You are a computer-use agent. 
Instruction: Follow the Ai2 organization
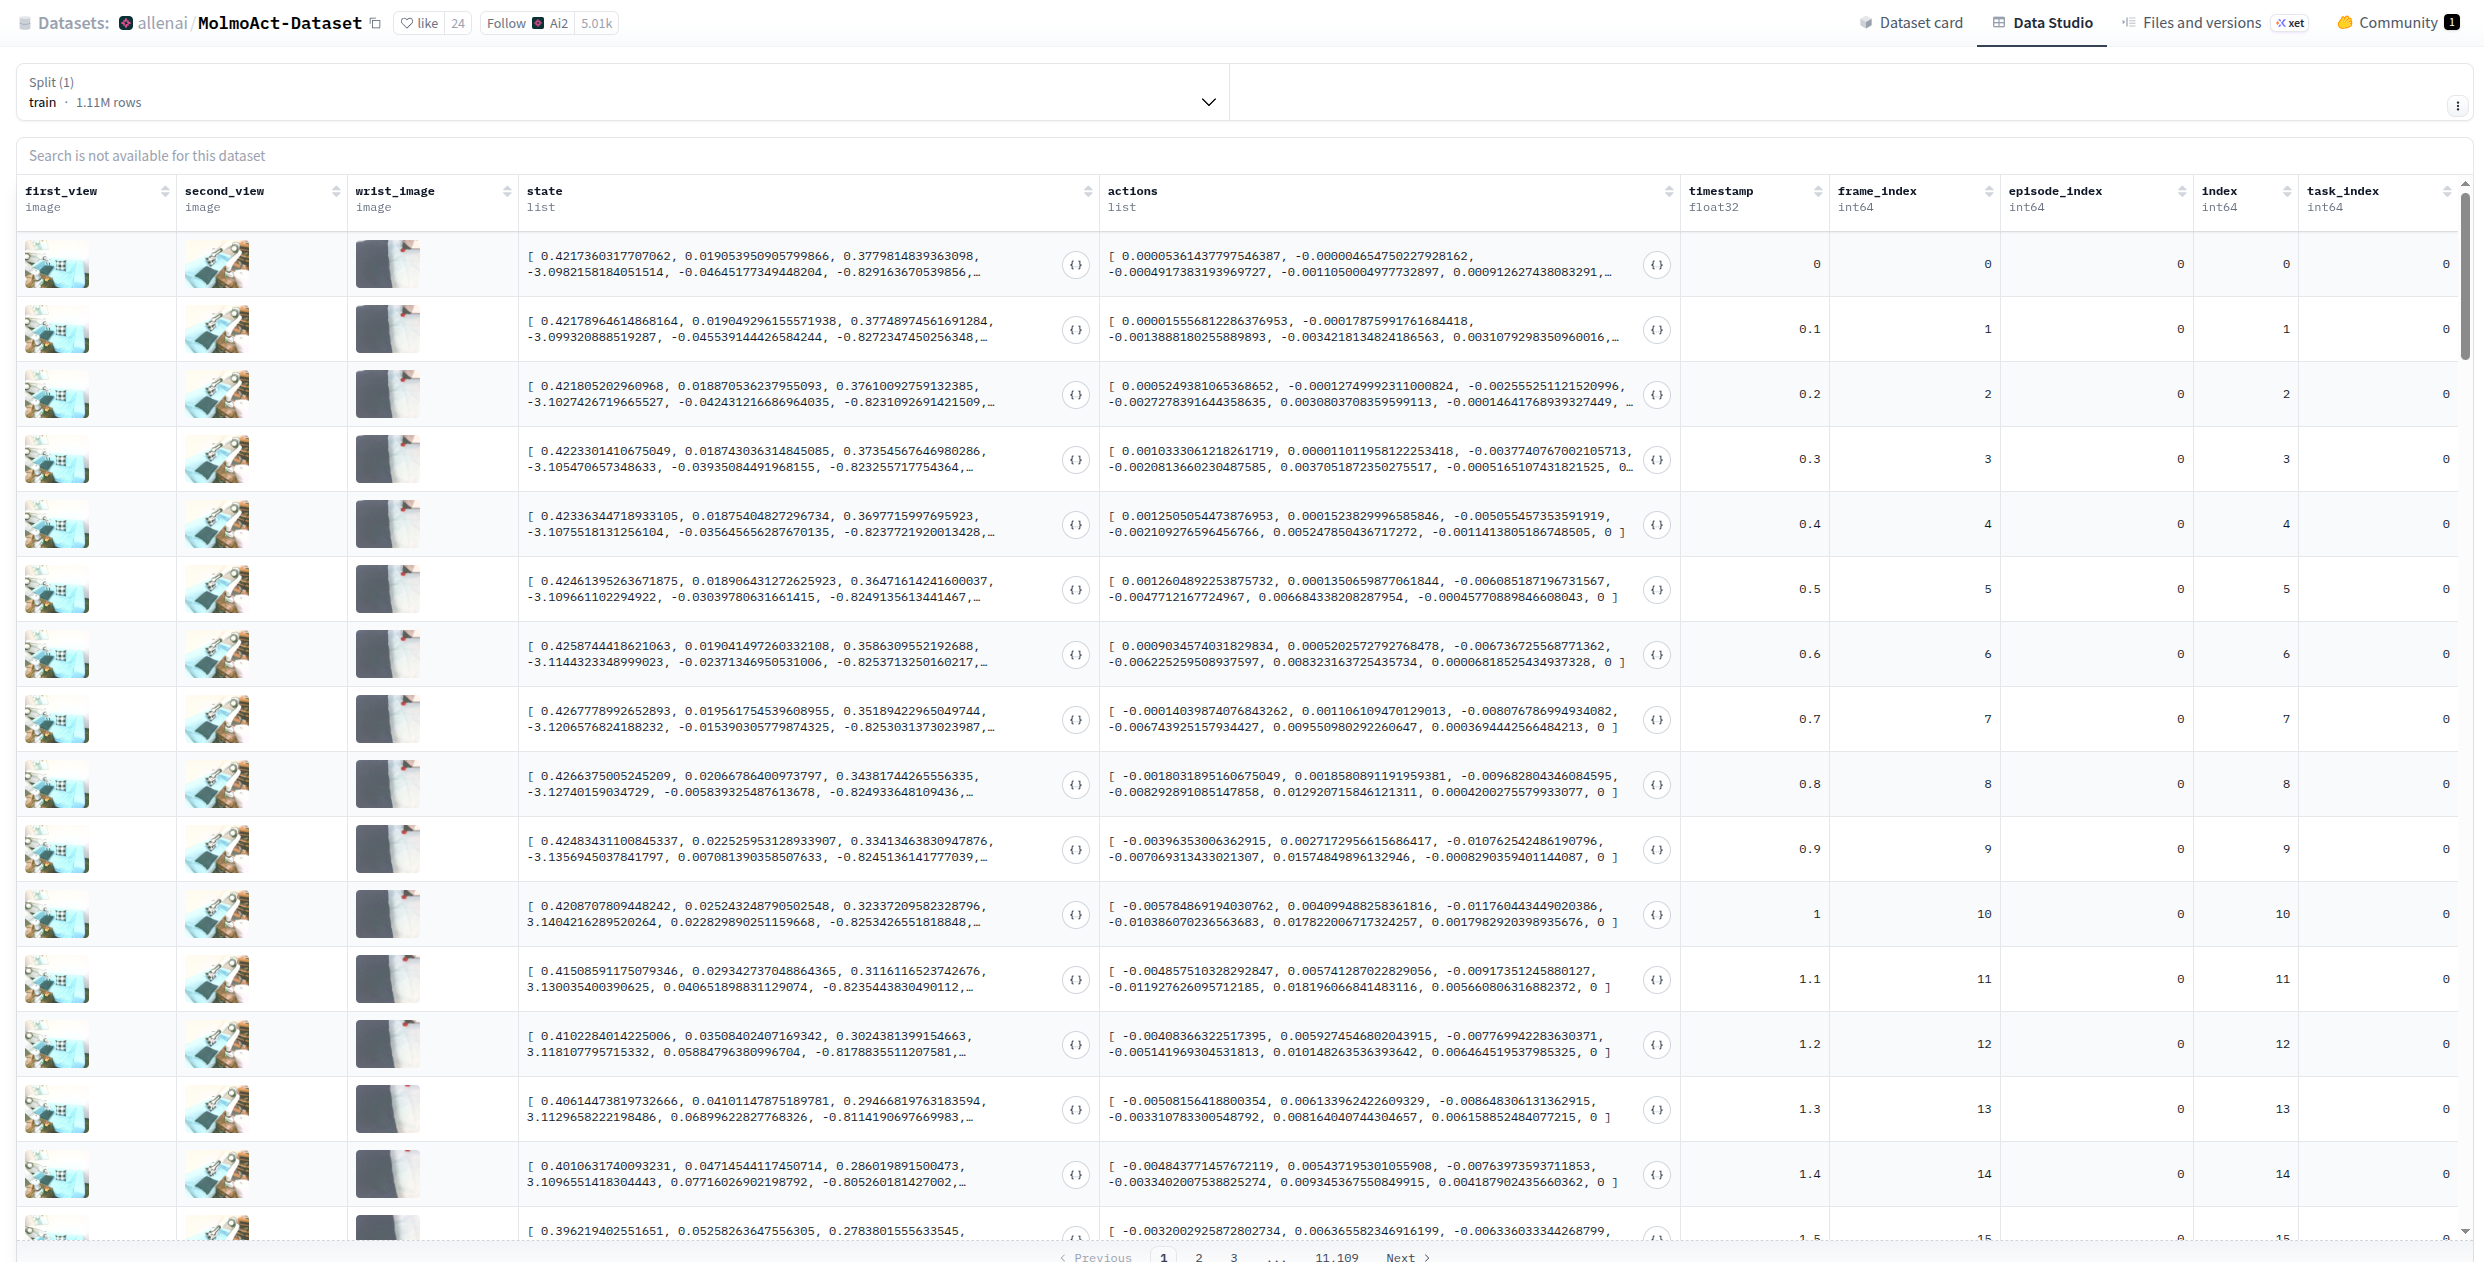pyautogui.click(x=506, y=23)
